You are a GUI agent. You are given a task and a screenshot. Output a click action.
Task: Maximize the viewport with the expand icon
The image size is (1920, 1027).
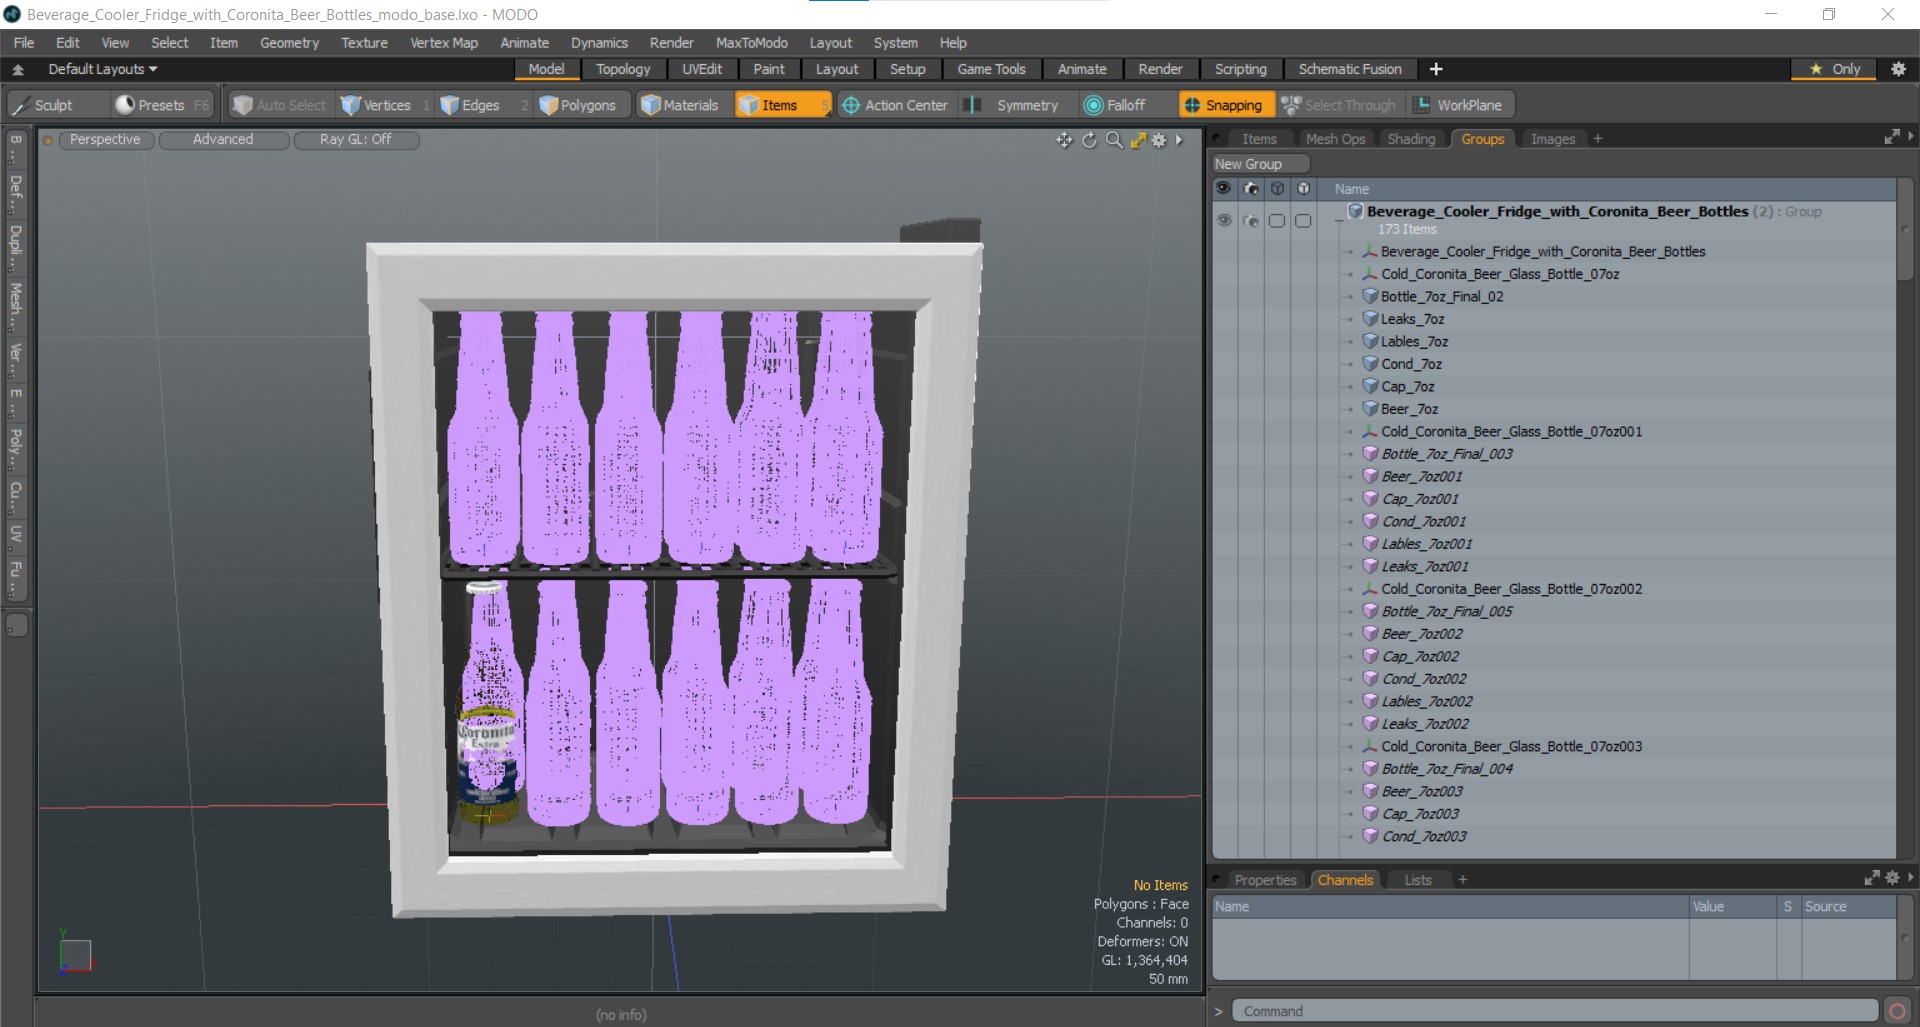coord(1138,140)
